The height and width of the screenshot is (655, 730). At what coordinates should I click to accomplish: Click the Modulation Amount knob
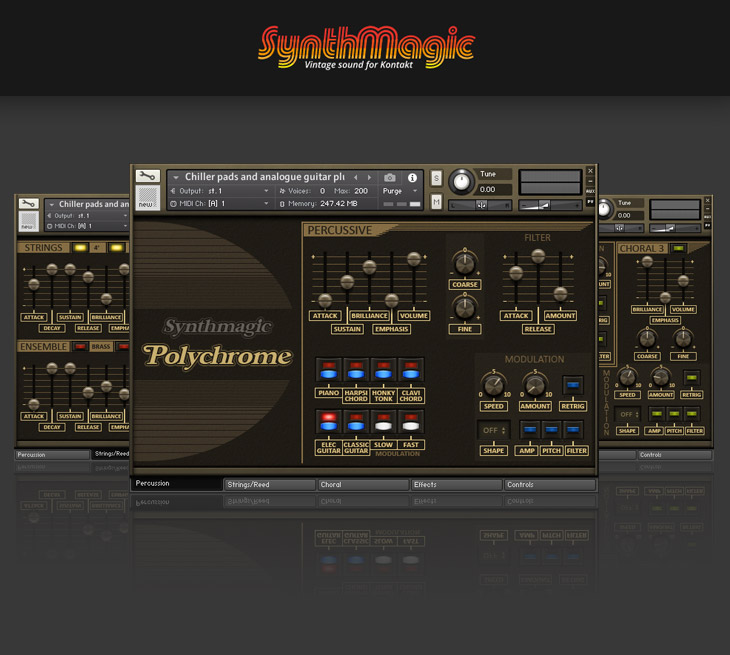coord(535,385)
